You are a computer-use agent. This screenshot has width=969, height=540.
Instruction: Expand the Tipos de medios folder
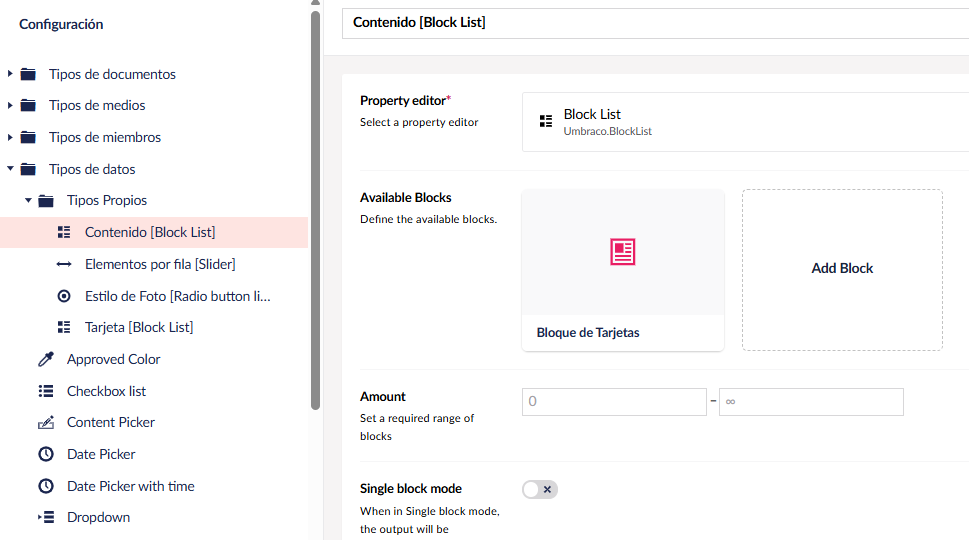point(10,105)
